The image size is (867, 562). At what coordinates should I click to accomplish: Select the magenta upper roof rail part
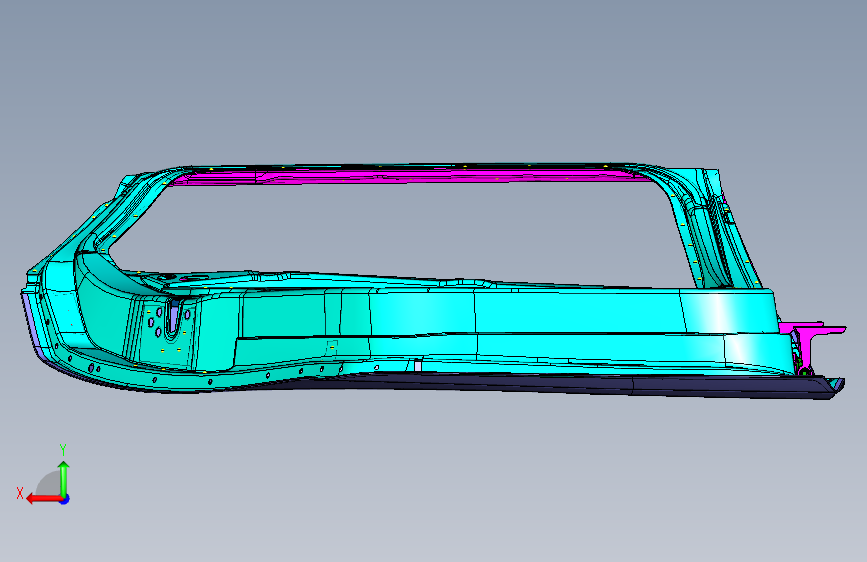[409, 175]
